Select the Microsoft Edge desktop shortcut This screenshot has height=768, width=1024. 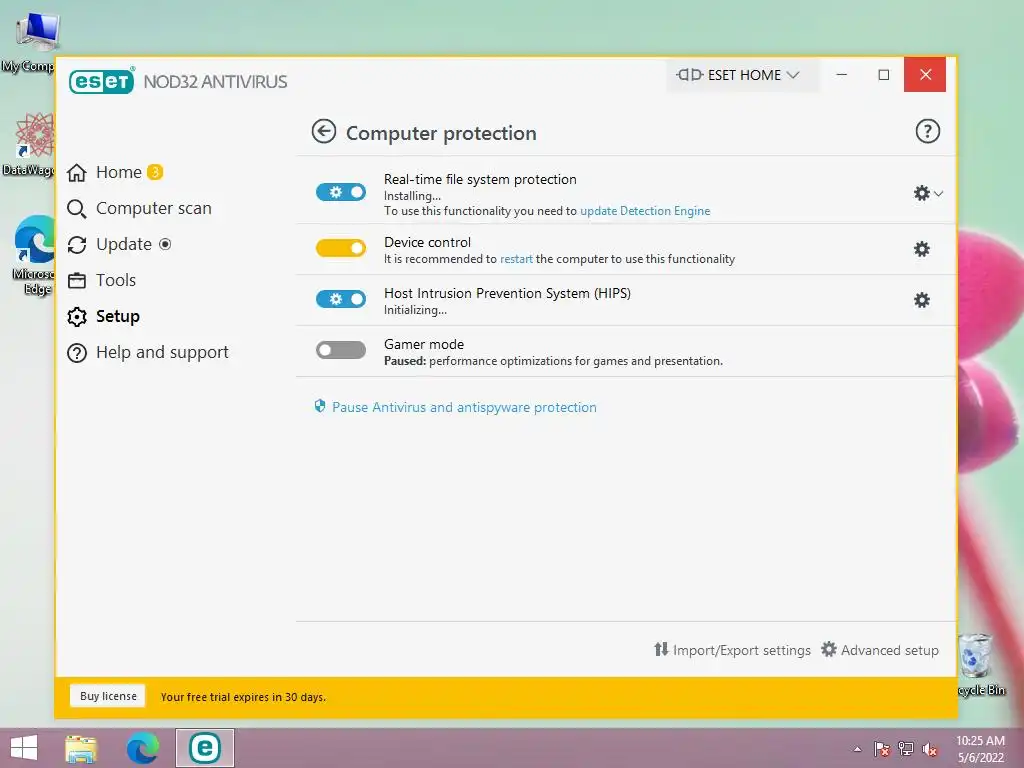(x=34, y=256)
